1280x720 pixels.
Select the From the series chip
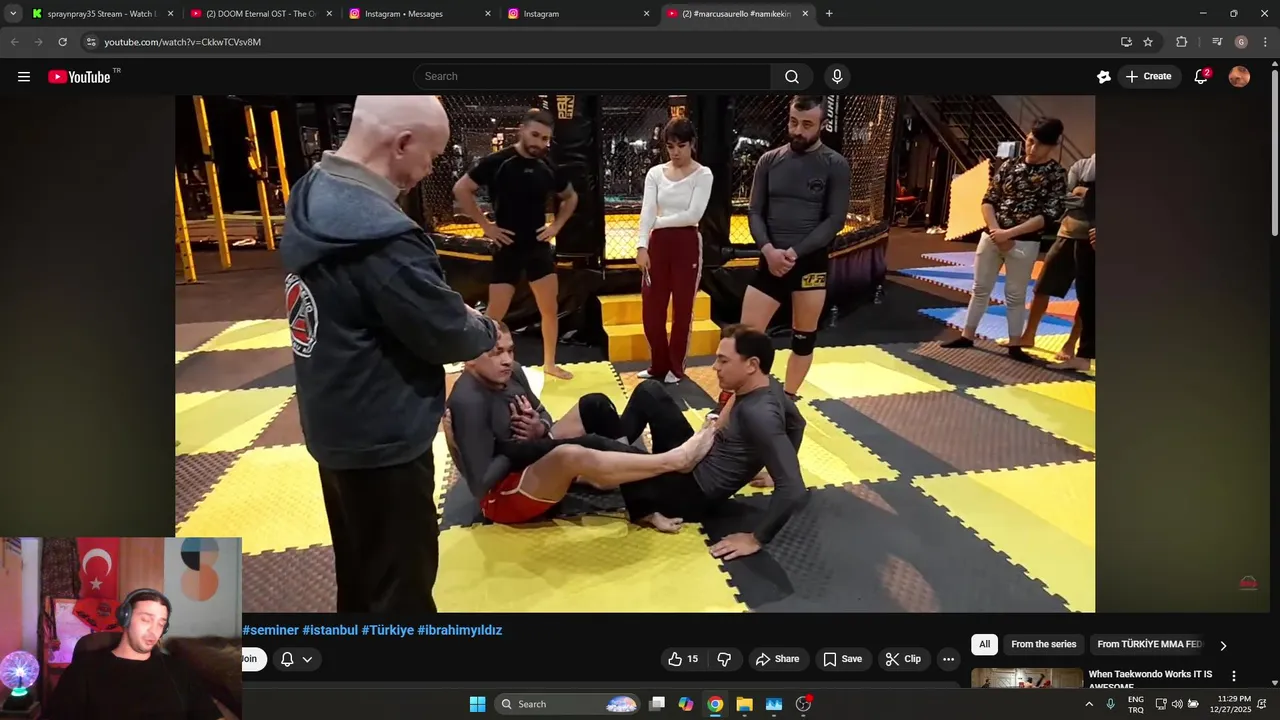[1043, 644]
